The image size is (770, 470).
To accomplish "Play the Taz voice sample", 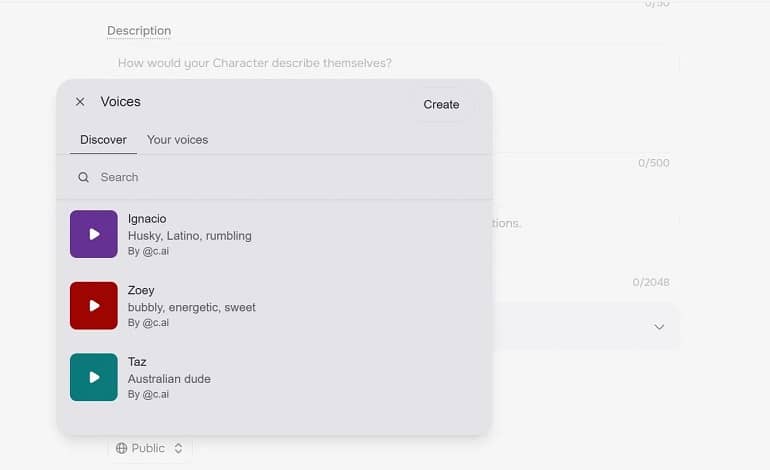I will pyautogui.click(x=94, y=377).
